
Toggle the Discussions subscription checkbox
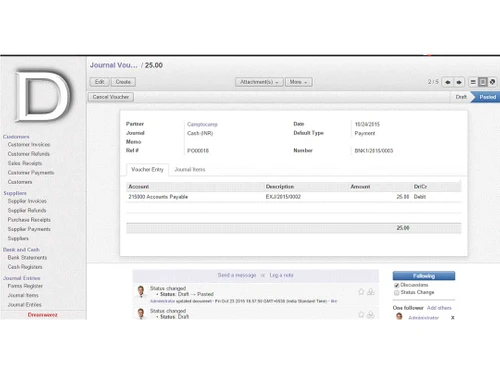[x=396, y=285]
